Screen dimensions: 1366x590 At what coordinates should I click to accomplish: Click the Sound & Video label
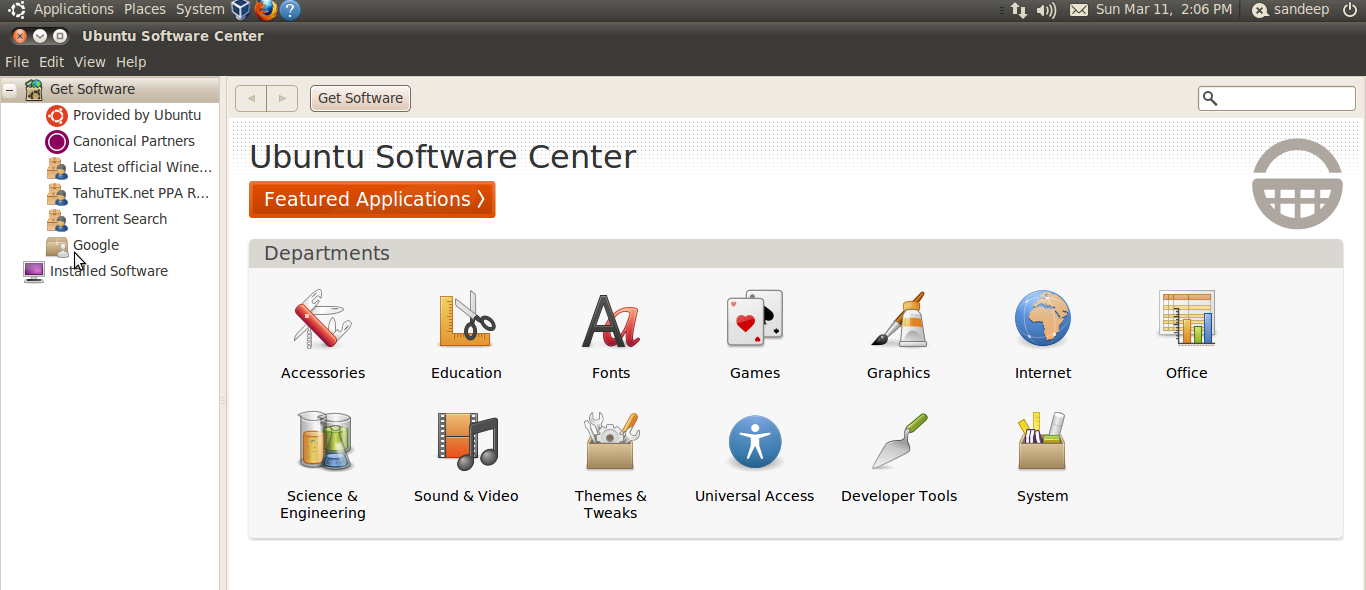point(467,496)
